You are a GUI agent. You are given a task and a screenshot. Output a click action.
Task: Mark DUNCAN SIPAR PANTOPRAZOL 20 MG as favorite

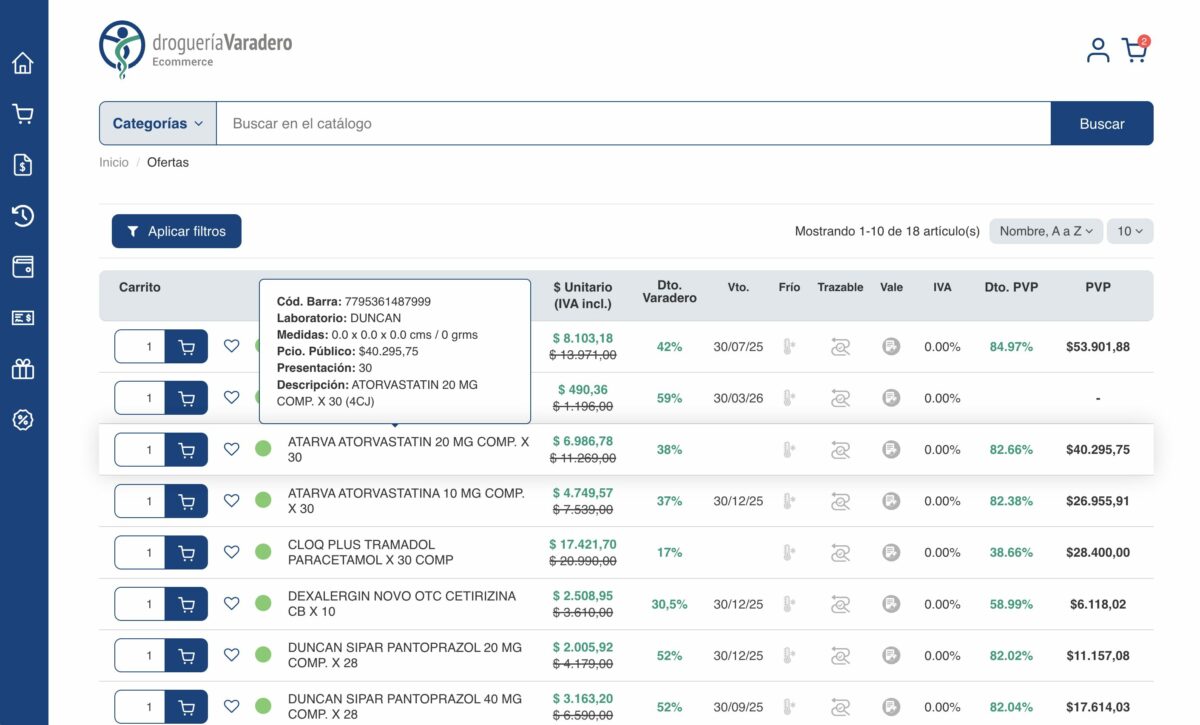[x=231, y=655]
